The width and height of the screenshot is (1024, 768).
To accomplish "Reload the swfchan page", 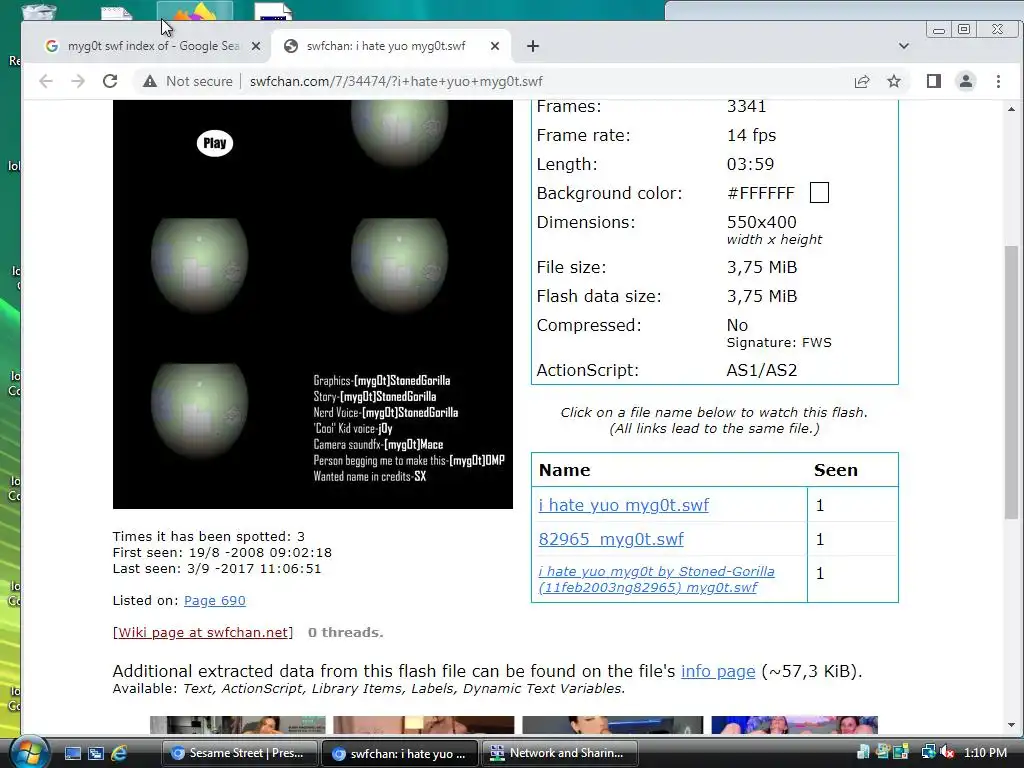I will (110, 81).
